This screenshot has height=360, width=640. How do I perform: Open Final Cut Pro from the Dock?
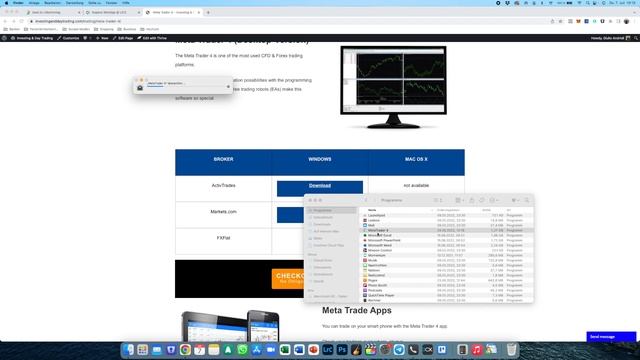(x=371, y=350)
